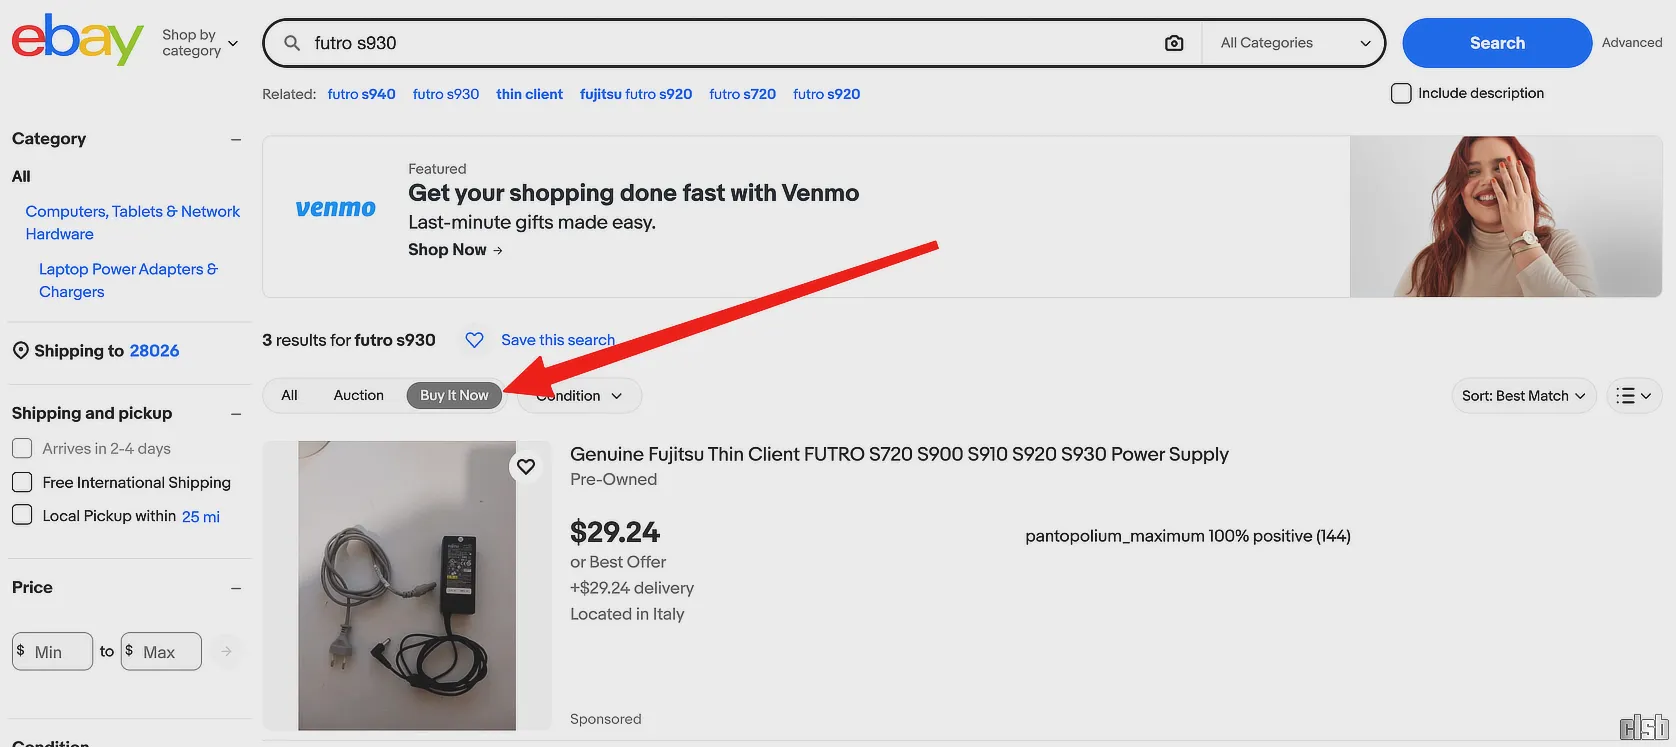
Task: Add power supply listing to watchlist heart
Action: point(526,467)
